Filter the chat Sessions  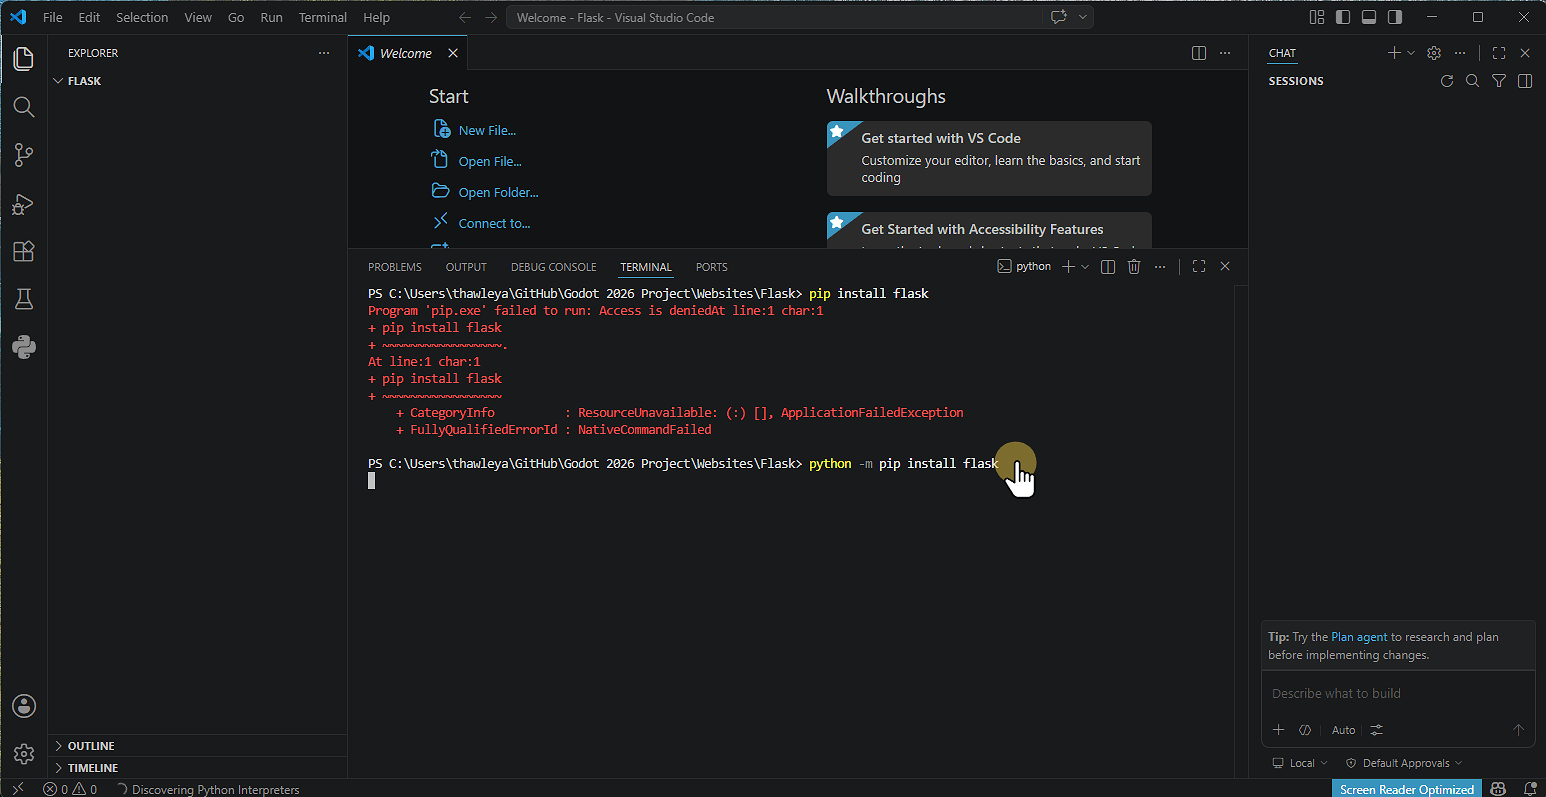[1499, 81]
